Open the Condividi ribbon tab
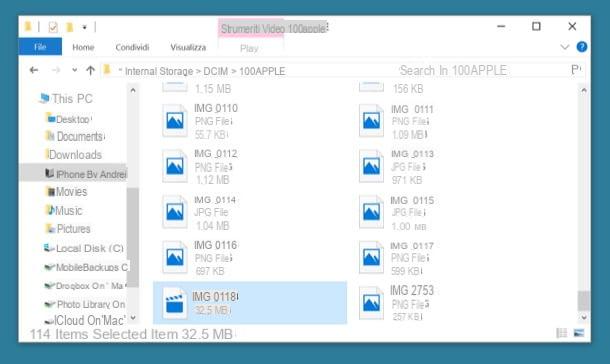This screenshot has height=364, width=610. tap(132, 47)
